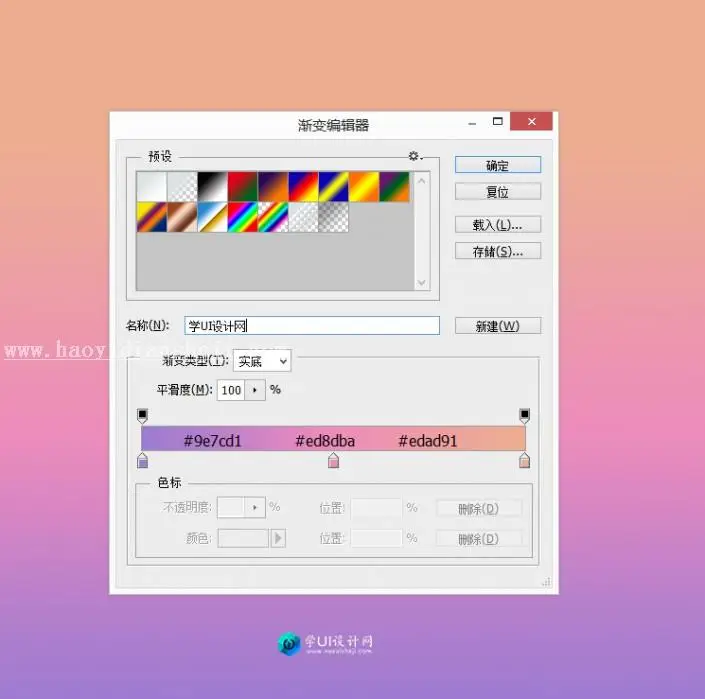
Task: Choose the full spectrum rainbow preset
Action: coord(243,217)
